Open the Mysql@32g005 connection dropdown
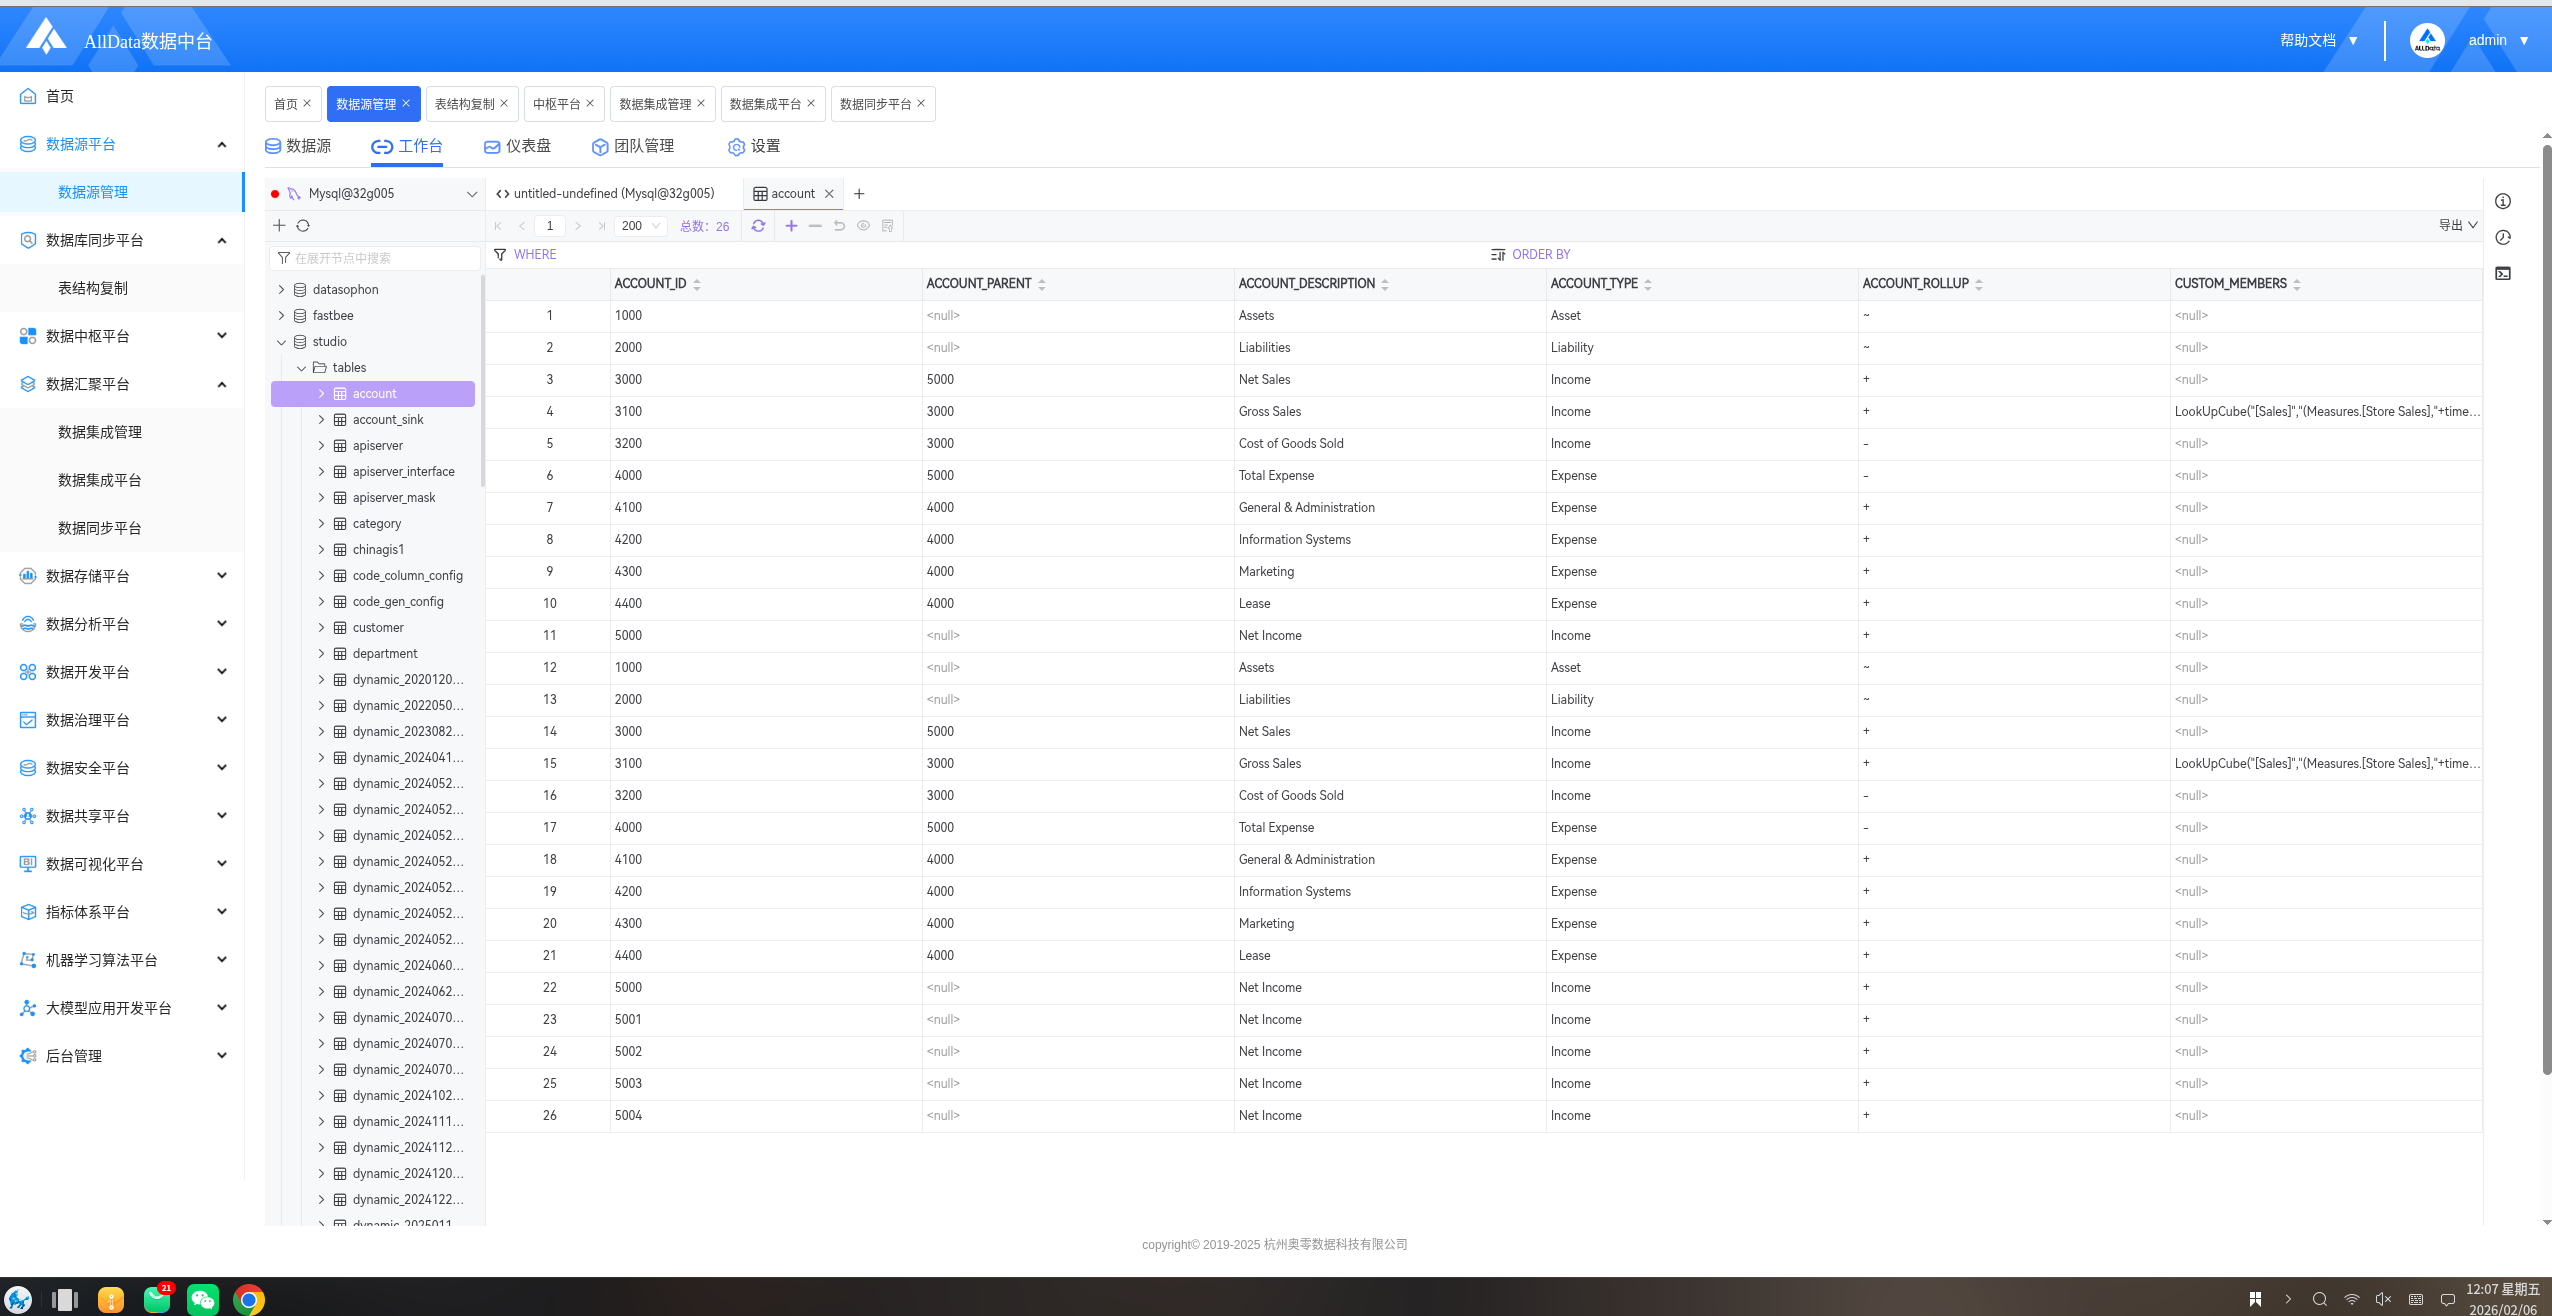 (472, 194)
